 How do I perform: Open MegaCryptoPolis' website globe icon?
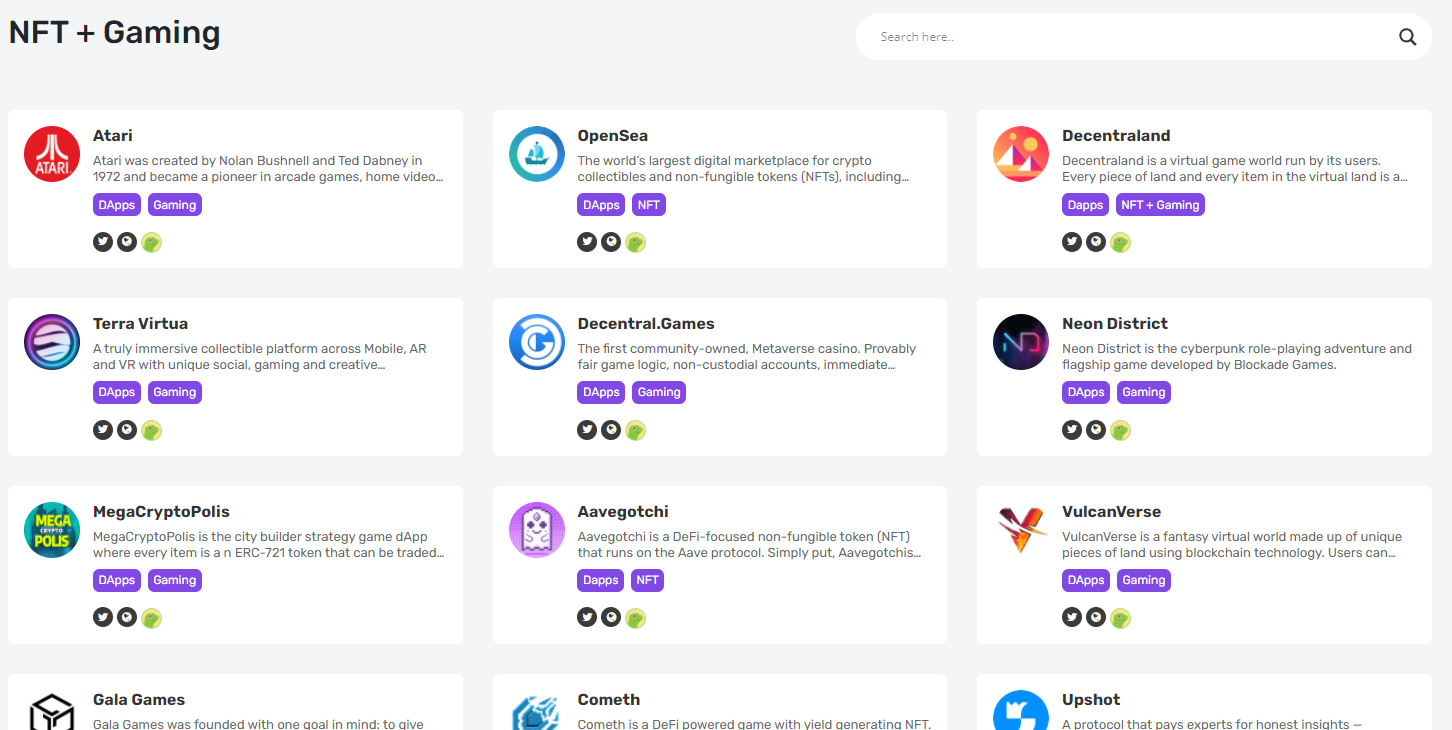[127, 618]
